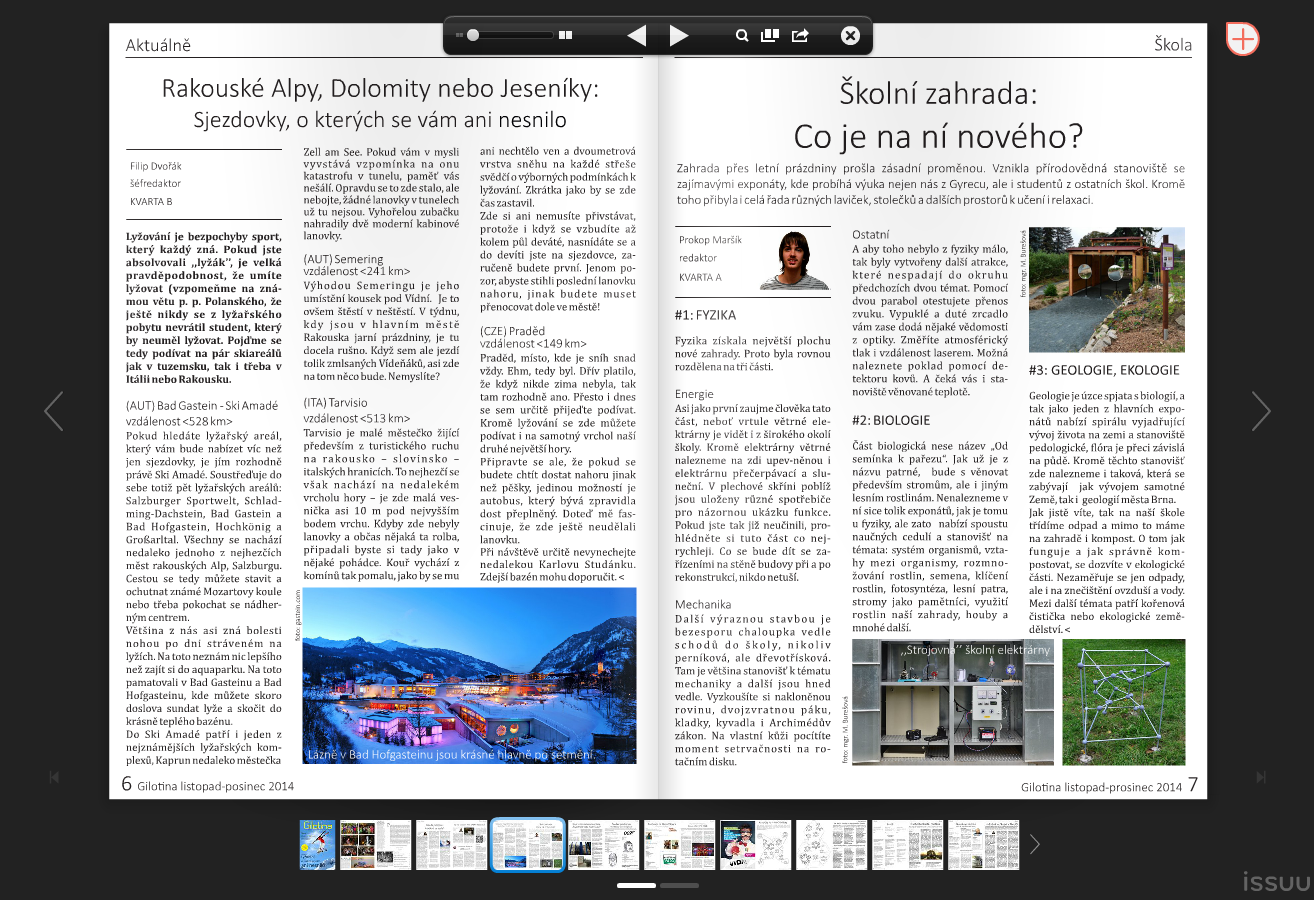Click the track of the zoom slider
Screen dimensions: 1314x900
[x=512, y=35]
